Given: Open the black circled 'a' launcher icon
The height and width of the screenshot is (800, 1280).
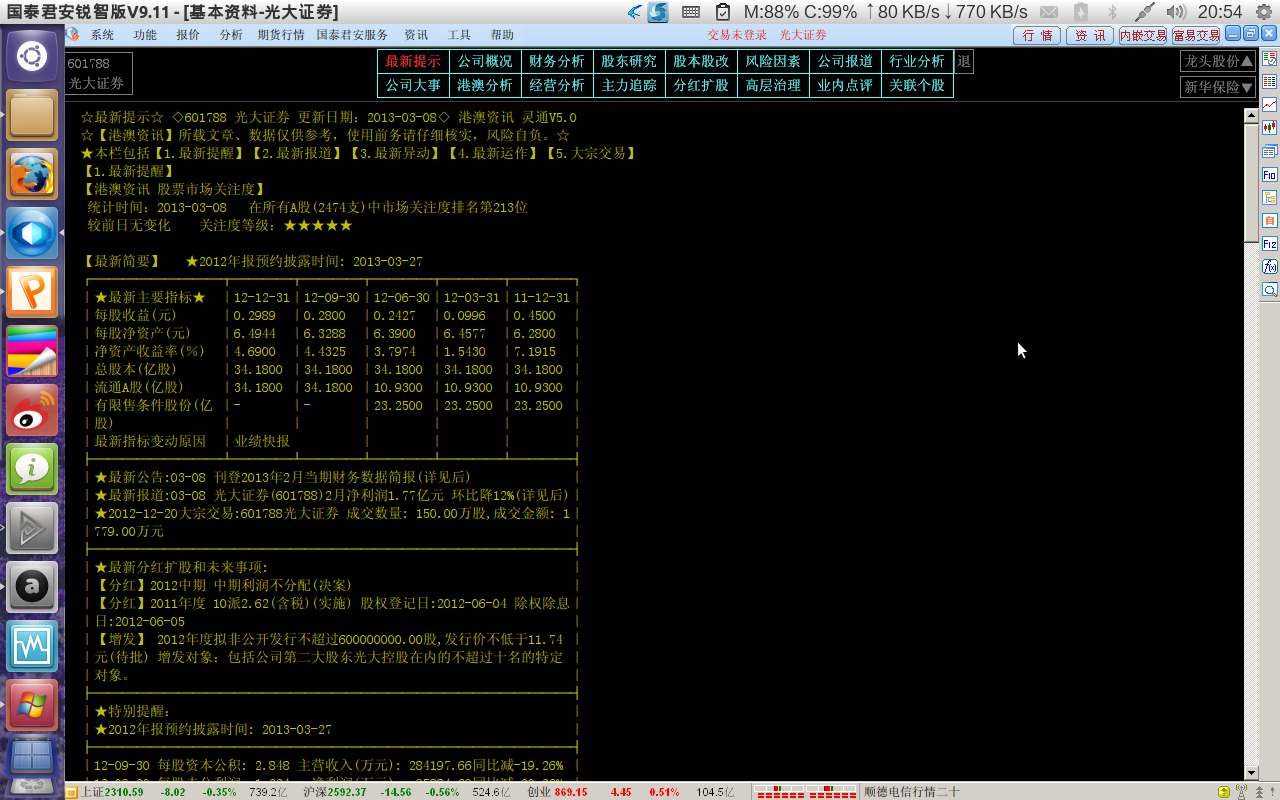Looking at the screenshot, I should coord(32,586).
